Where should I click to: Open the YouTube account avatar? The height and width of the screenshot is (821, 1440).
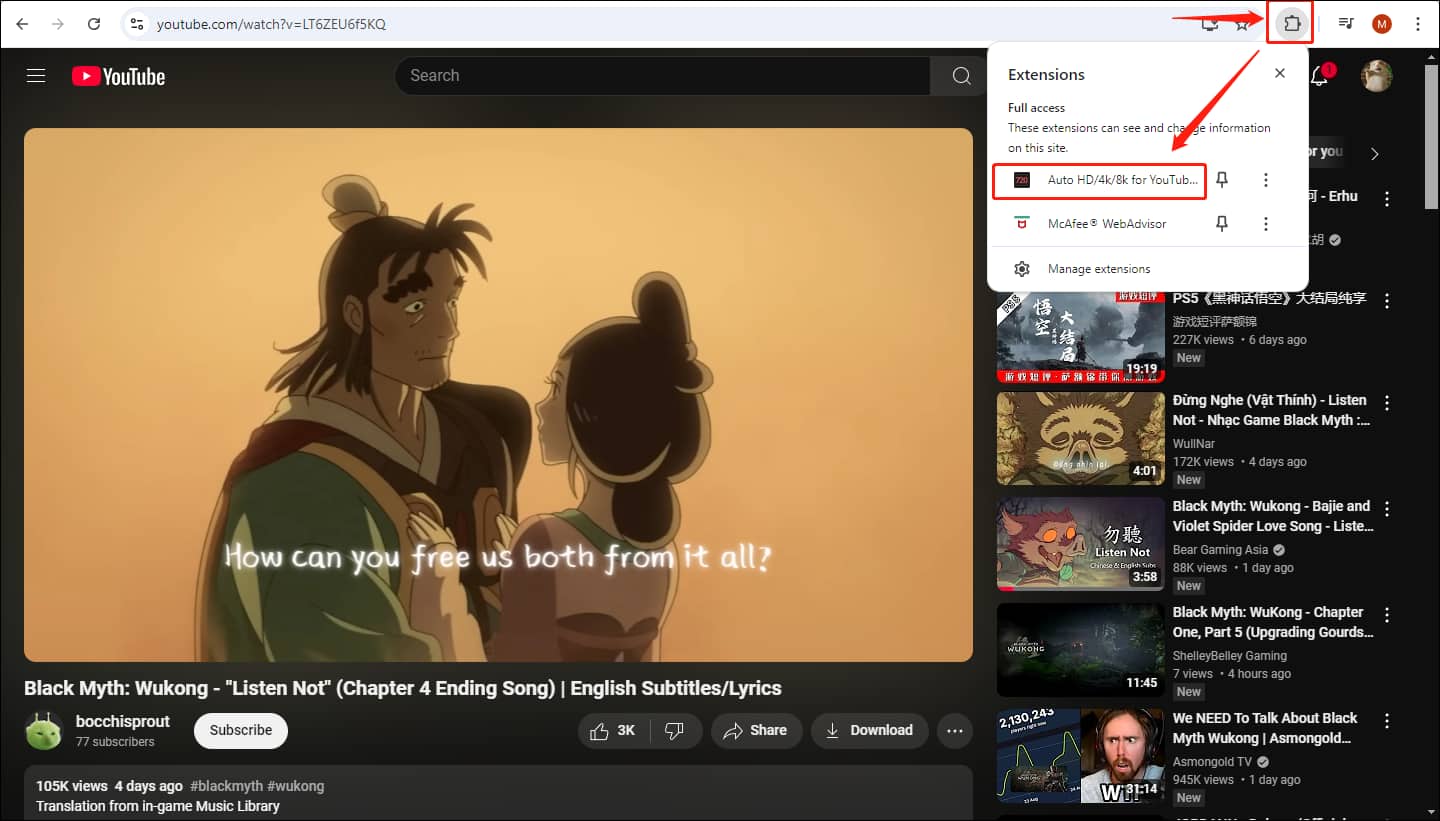tap(1377, 76)
